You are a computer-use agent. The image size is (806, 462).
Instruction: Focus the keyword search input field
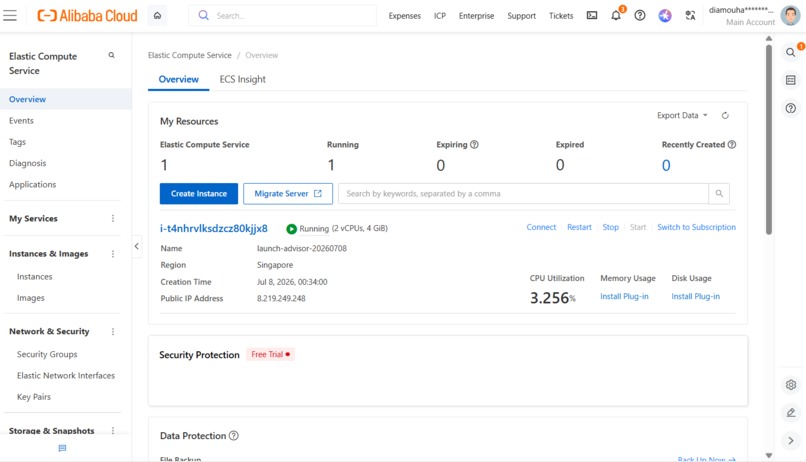click(523, 194)
